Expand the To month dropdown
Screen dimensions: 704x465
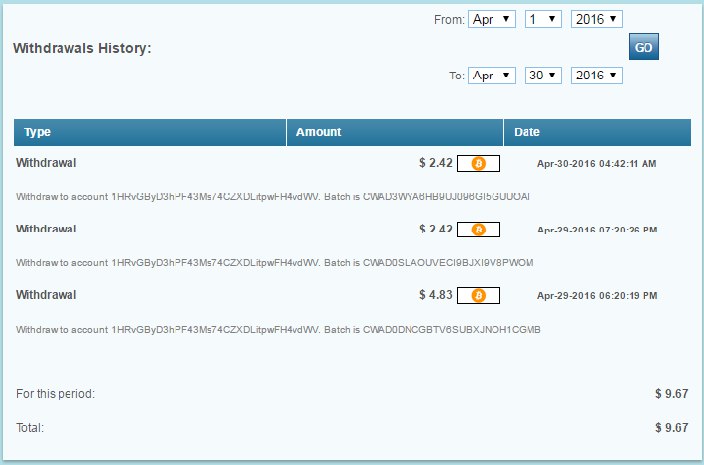[x=492, y=76]
